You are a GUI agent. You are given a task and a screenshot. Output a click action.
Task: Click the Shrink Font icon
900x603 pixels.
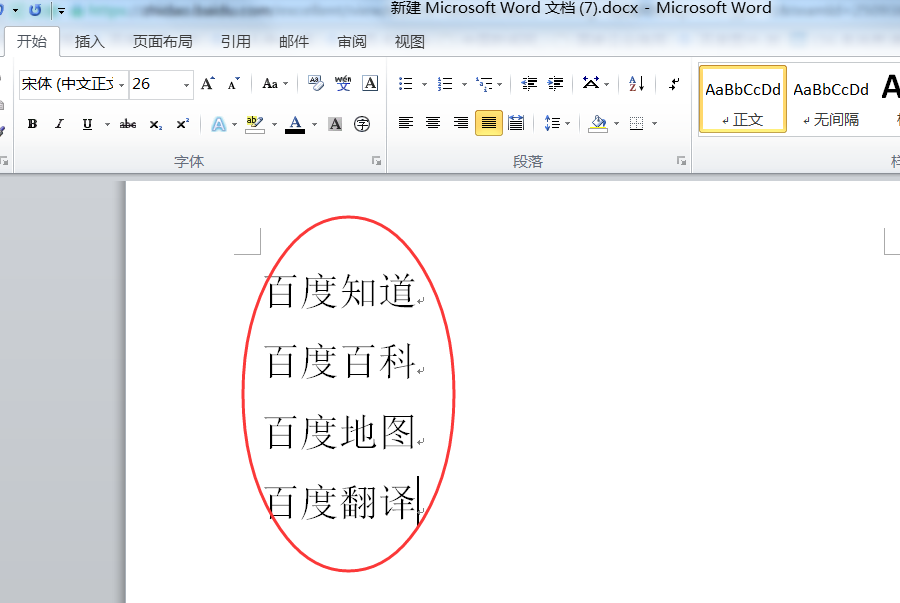coord(233,84)
